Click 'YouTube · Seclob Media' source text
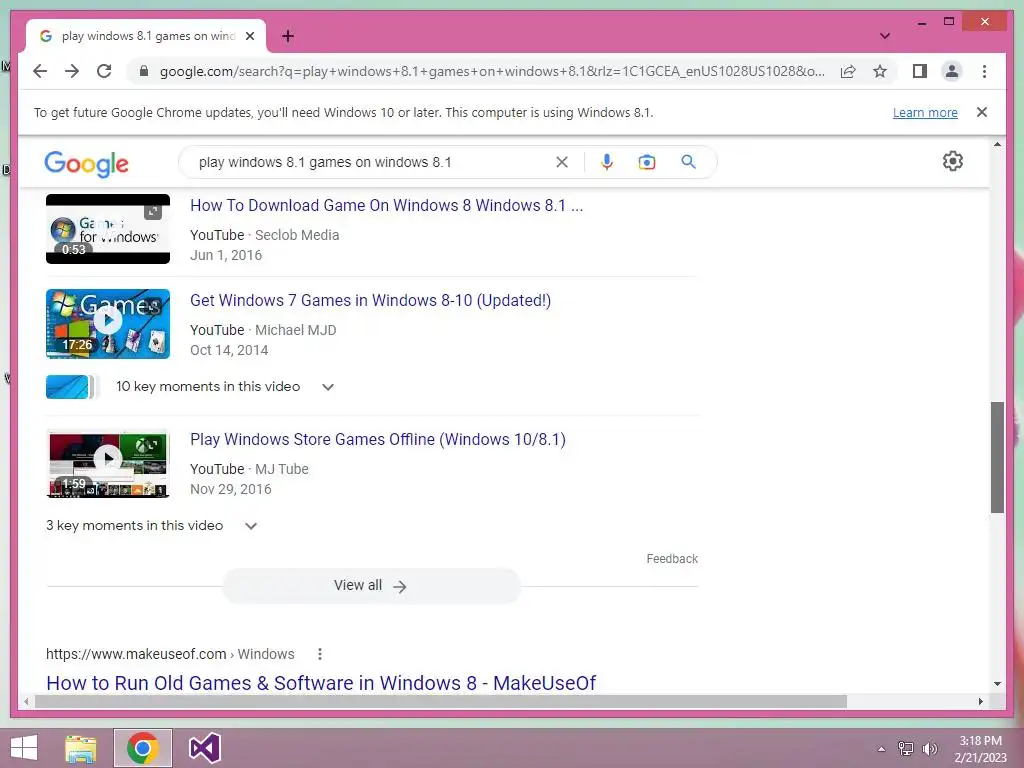This screenshot has height=768, width=1024. point(264,235)
